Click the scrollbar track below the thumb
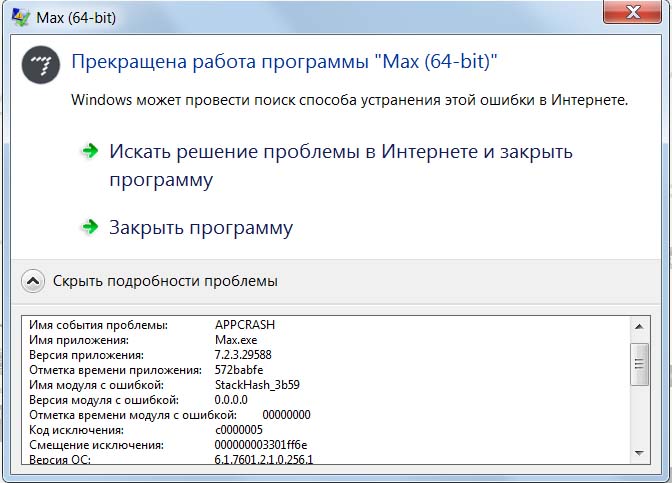672x483 pixels. (640, 420)
